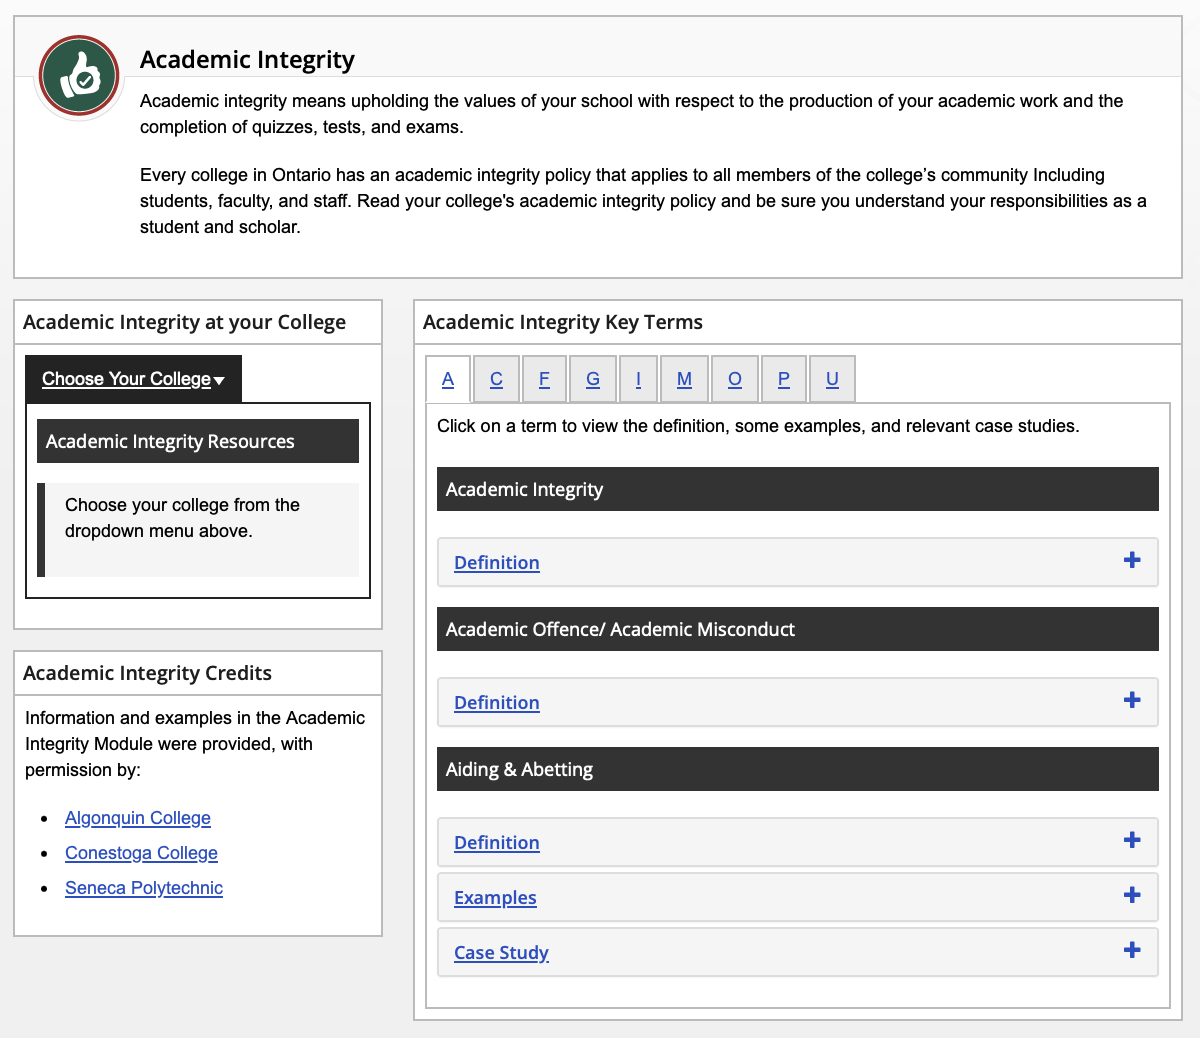Image resolution: width=1200 pixels, height=1038 pixels.
Task: Switch to the I key terms tab
Action: click(x=638, y=379)
